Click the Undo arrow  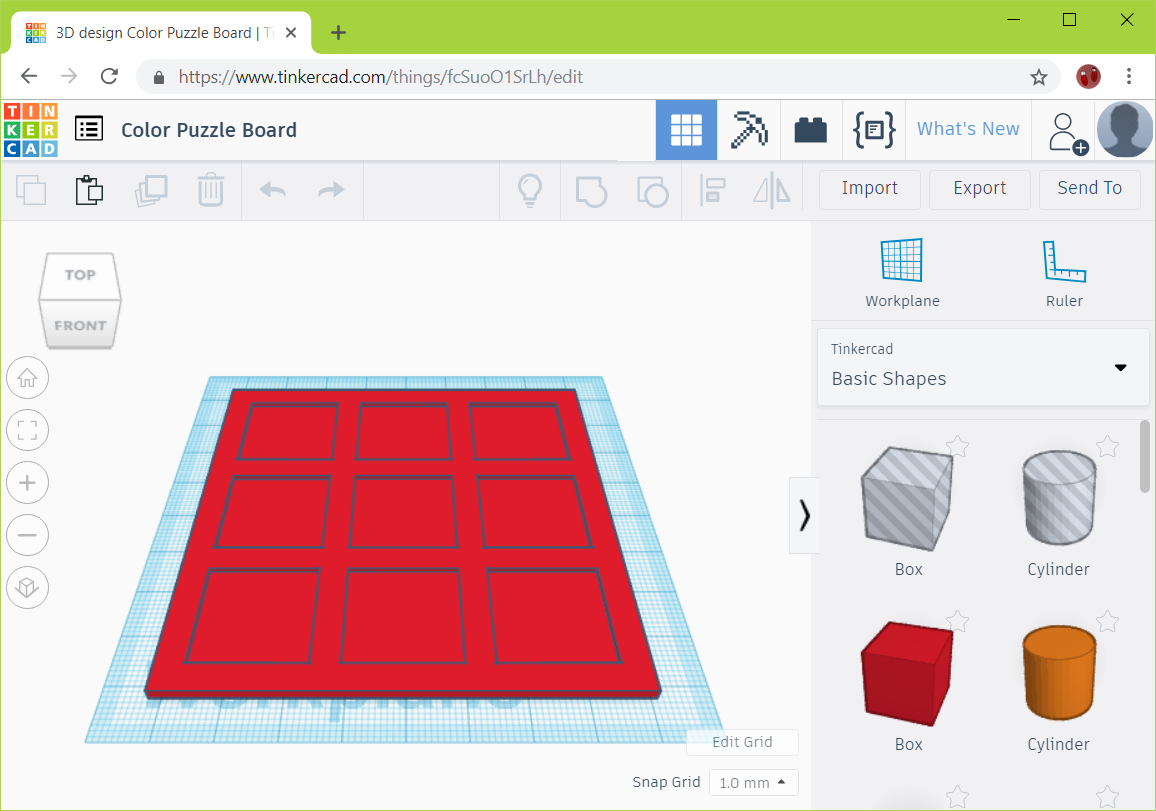pos(271,189)
